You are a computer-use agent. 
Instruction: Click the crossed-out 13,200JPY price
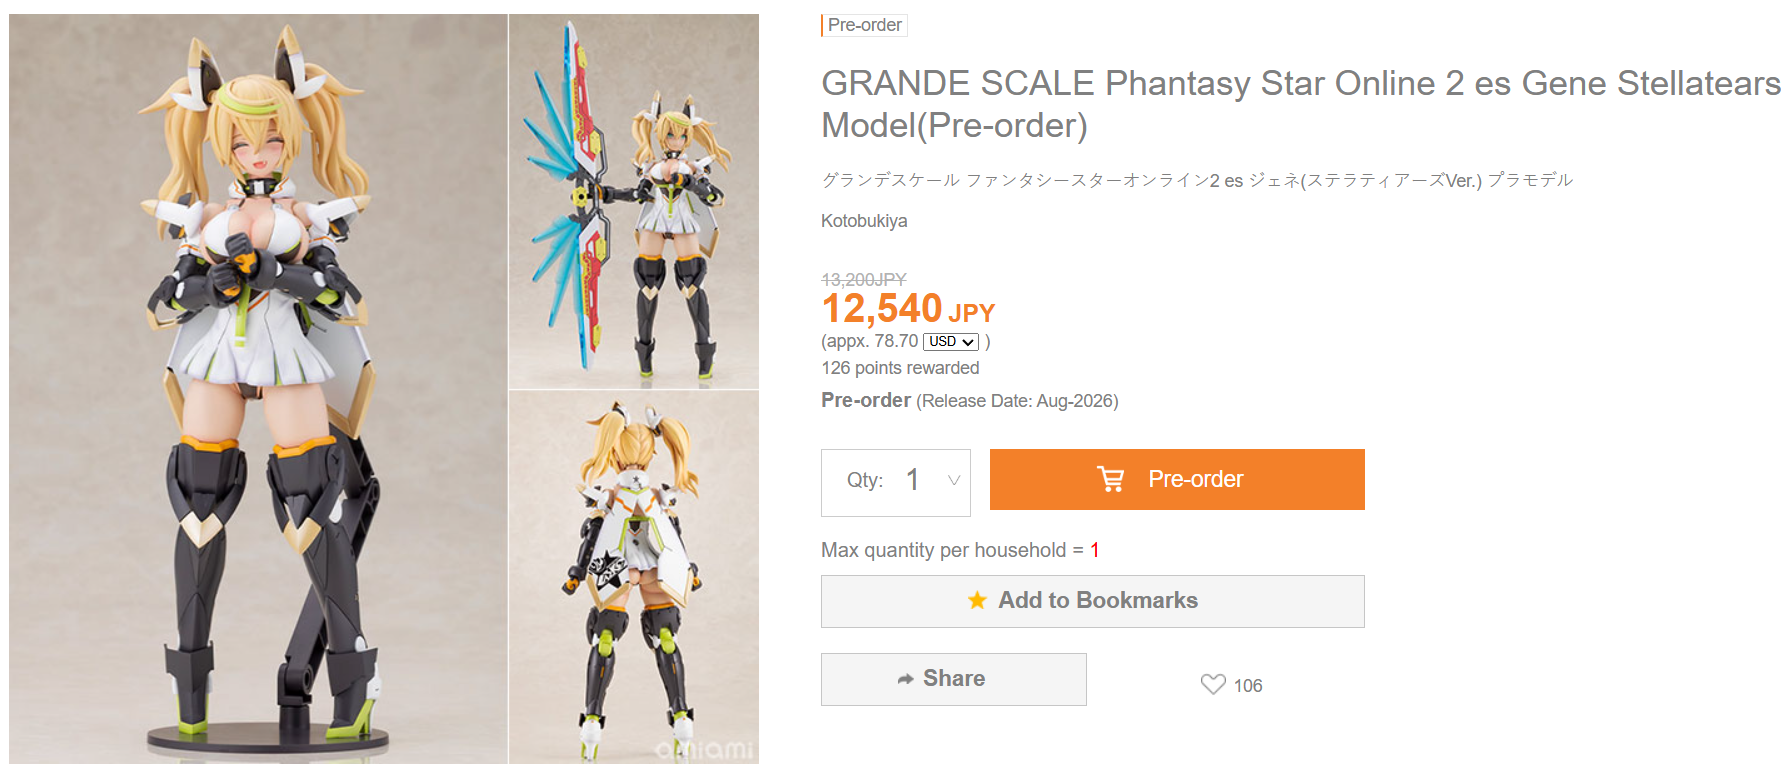coord(863,279)
